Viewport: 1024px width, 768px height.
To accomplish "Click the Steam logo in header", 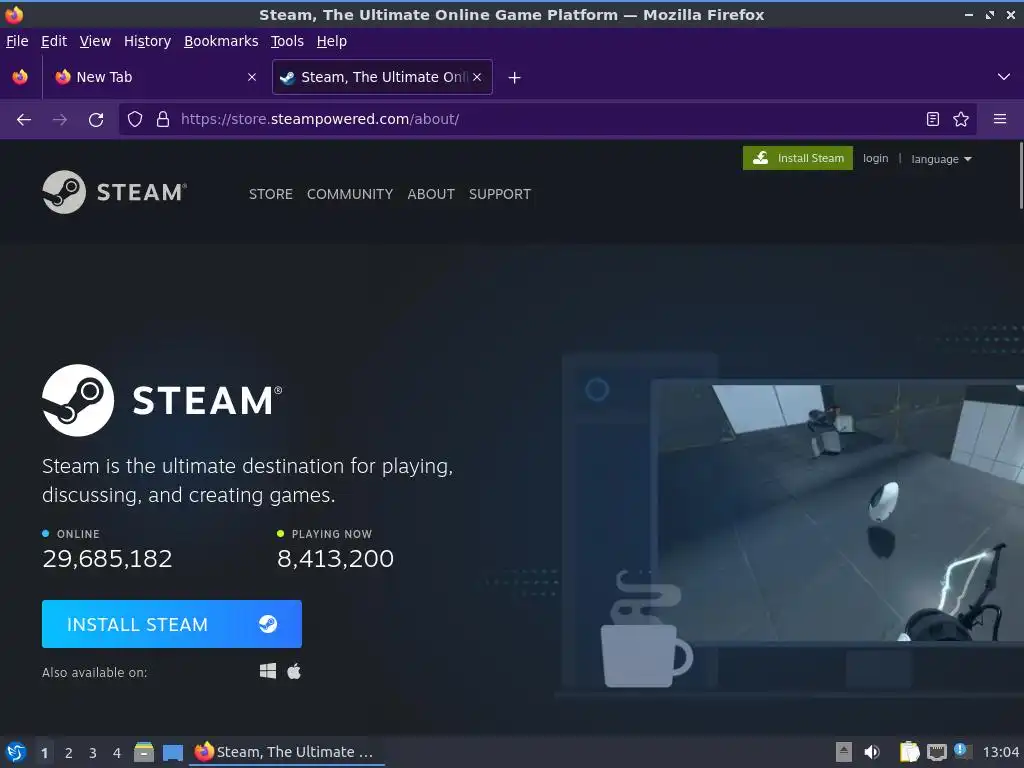I will click(115, 192).
